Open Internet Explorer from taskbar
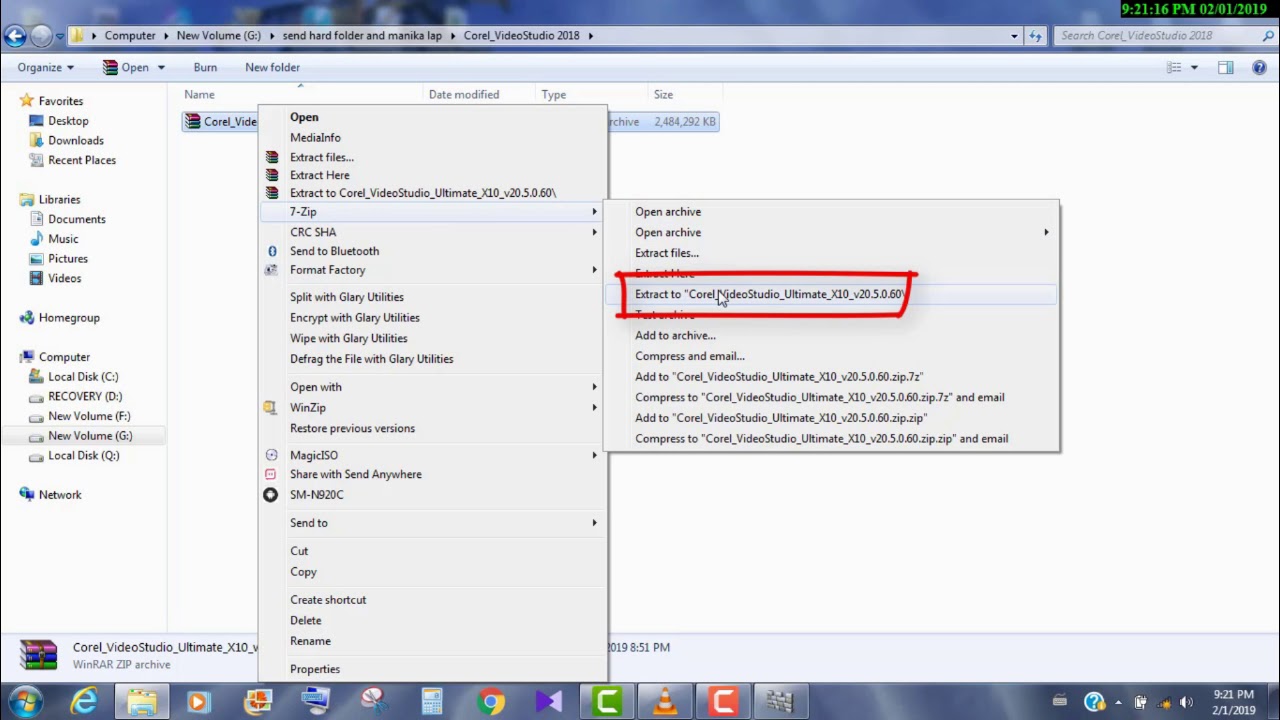Image resolution: width=1280 pixels, height=720 pixels. pos(83,702)
